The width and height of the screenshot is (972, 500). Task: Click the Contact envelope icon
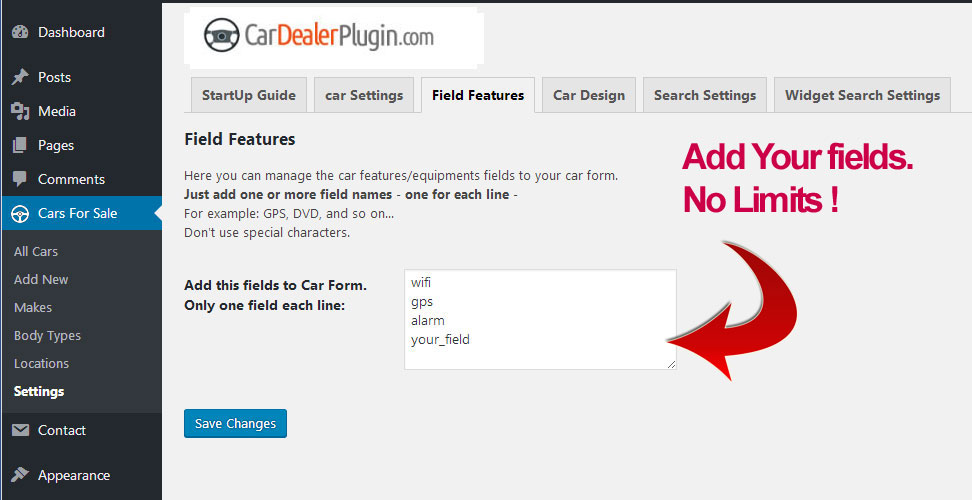(20, 430)
